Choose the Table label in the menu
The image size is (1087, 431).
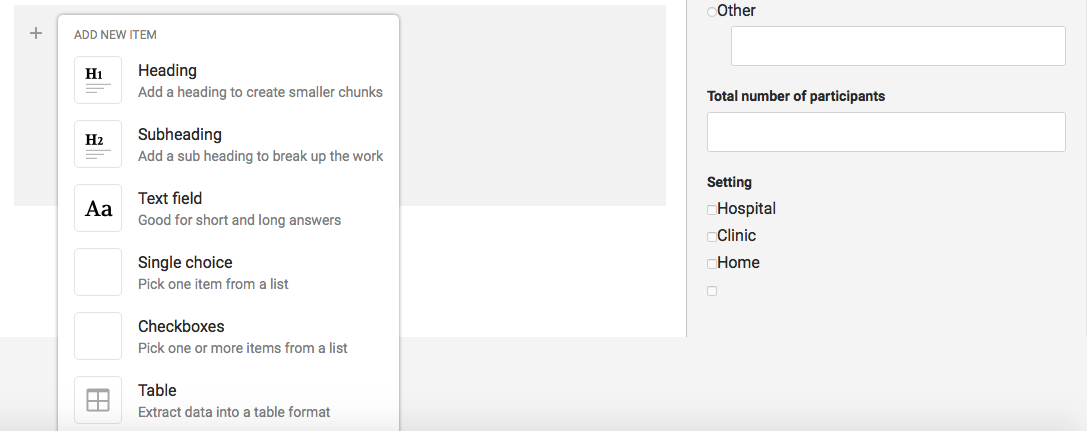pyautogui.click(x=157, y=391)
